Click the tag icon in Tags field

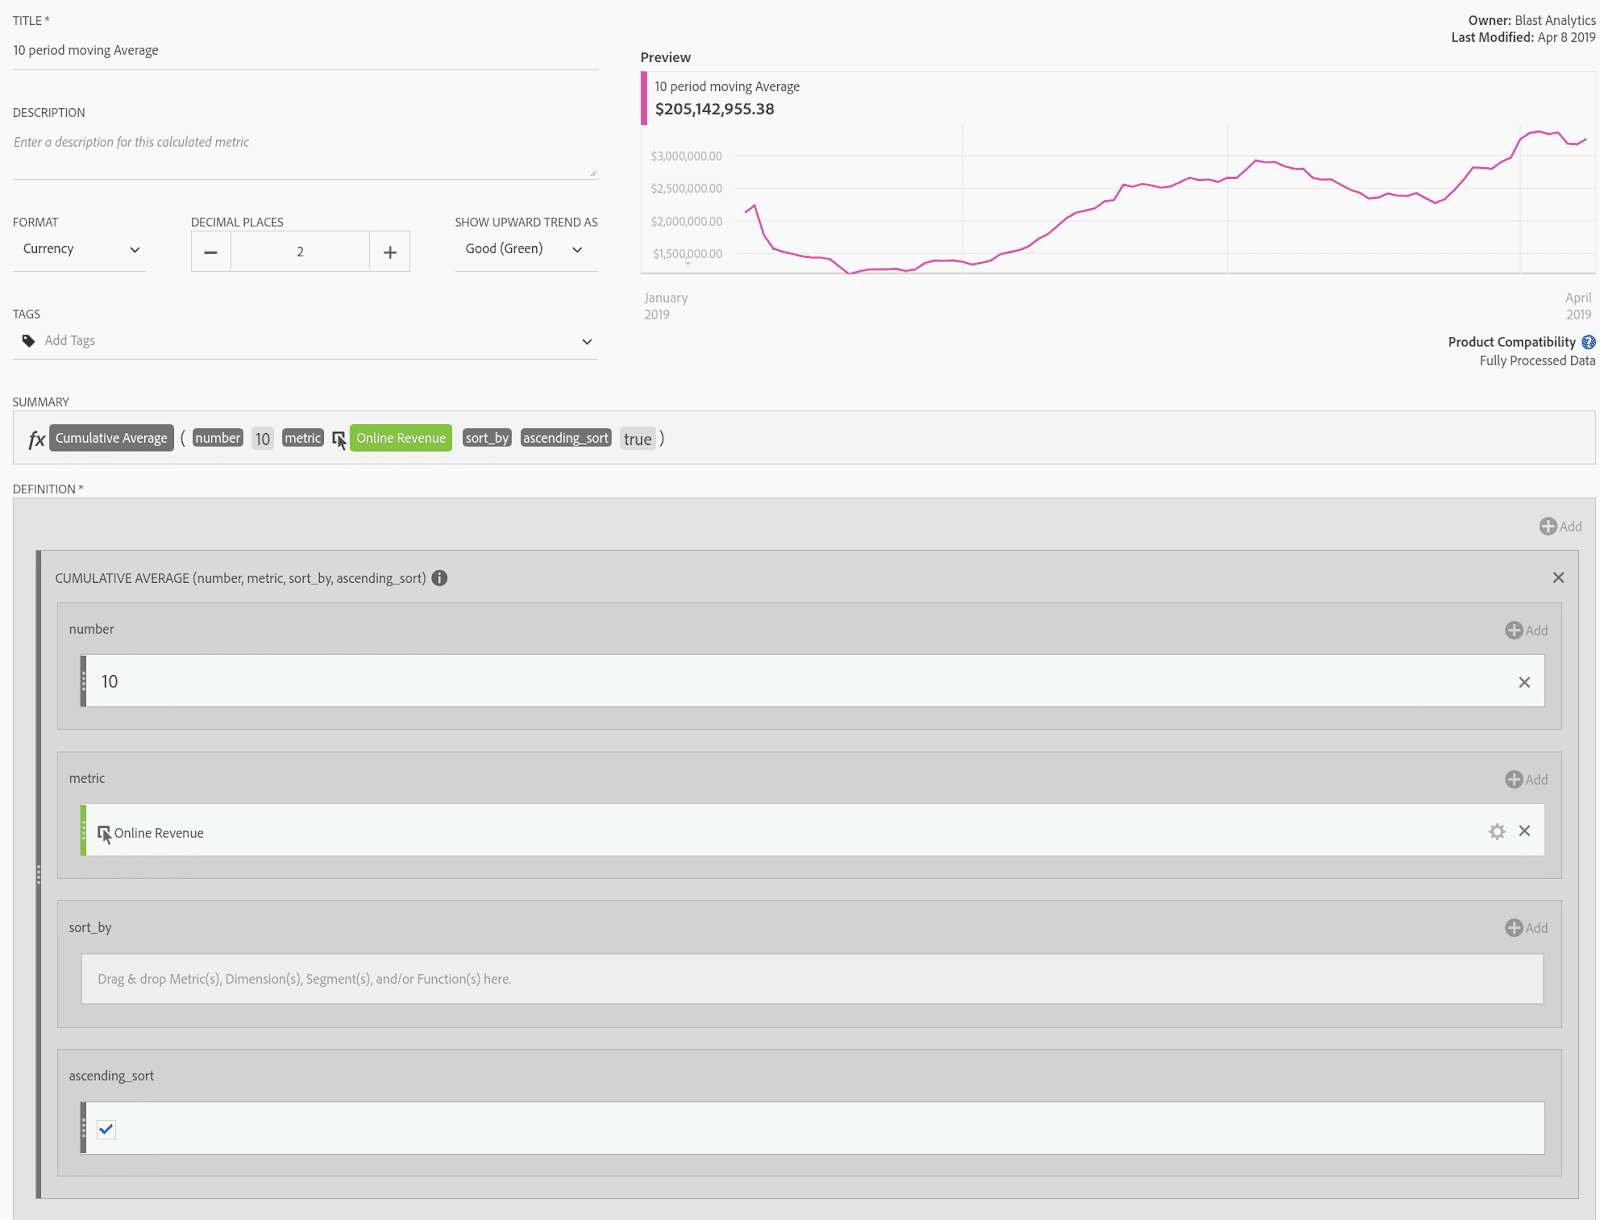tap(29, 341)
